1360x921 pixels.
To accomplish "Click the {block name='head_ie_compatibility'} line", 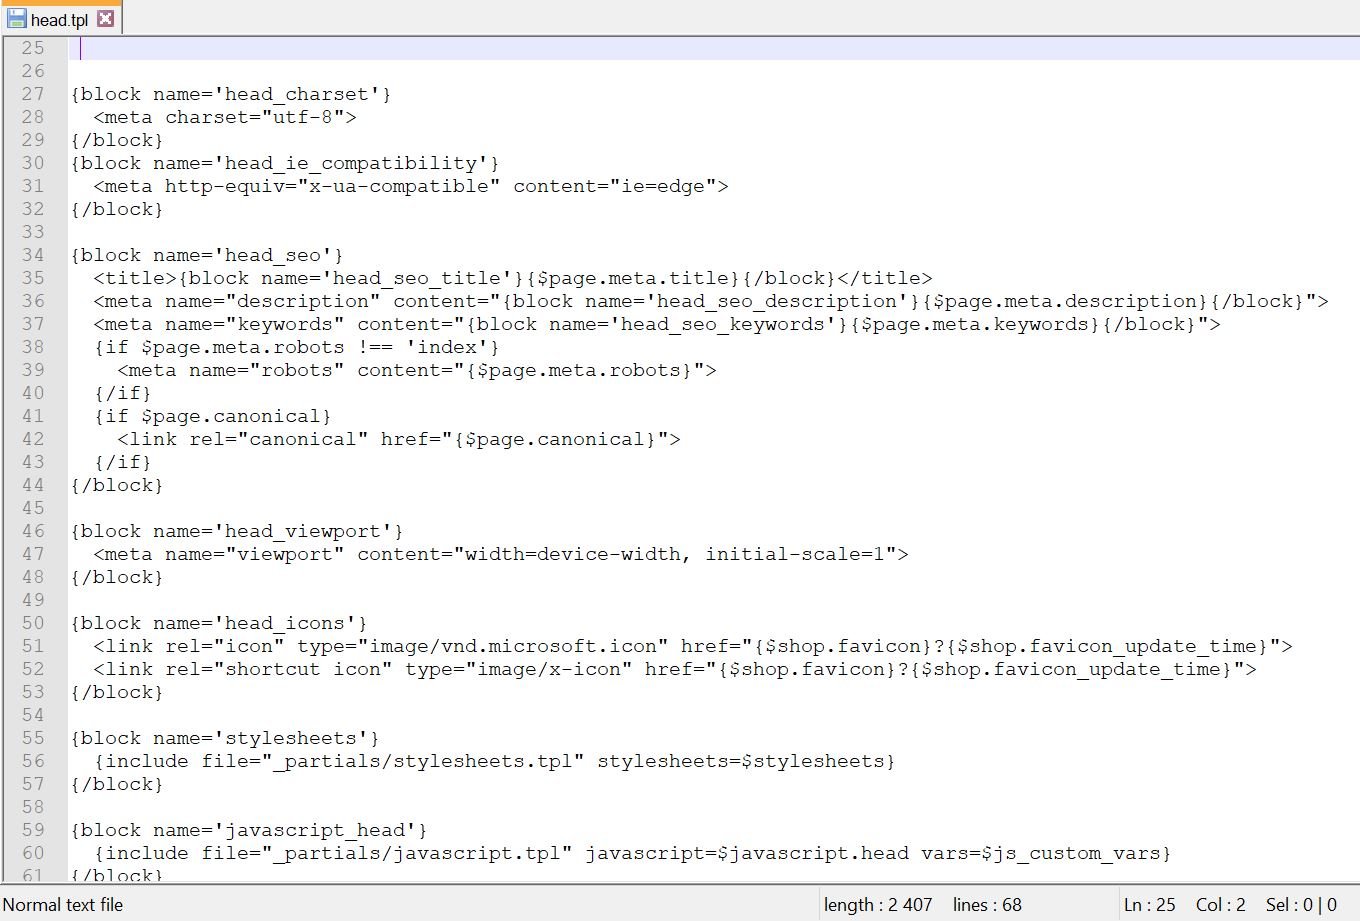I will pos(285,163).
